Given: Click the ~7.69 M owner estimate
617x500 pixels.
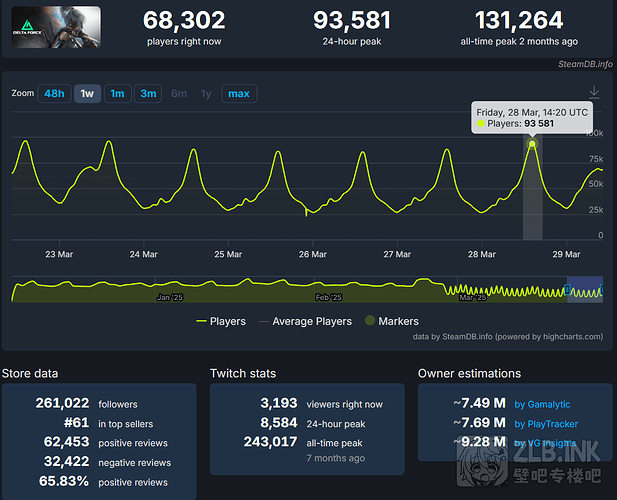Looking at the screenshot, I should pos(479,423).
